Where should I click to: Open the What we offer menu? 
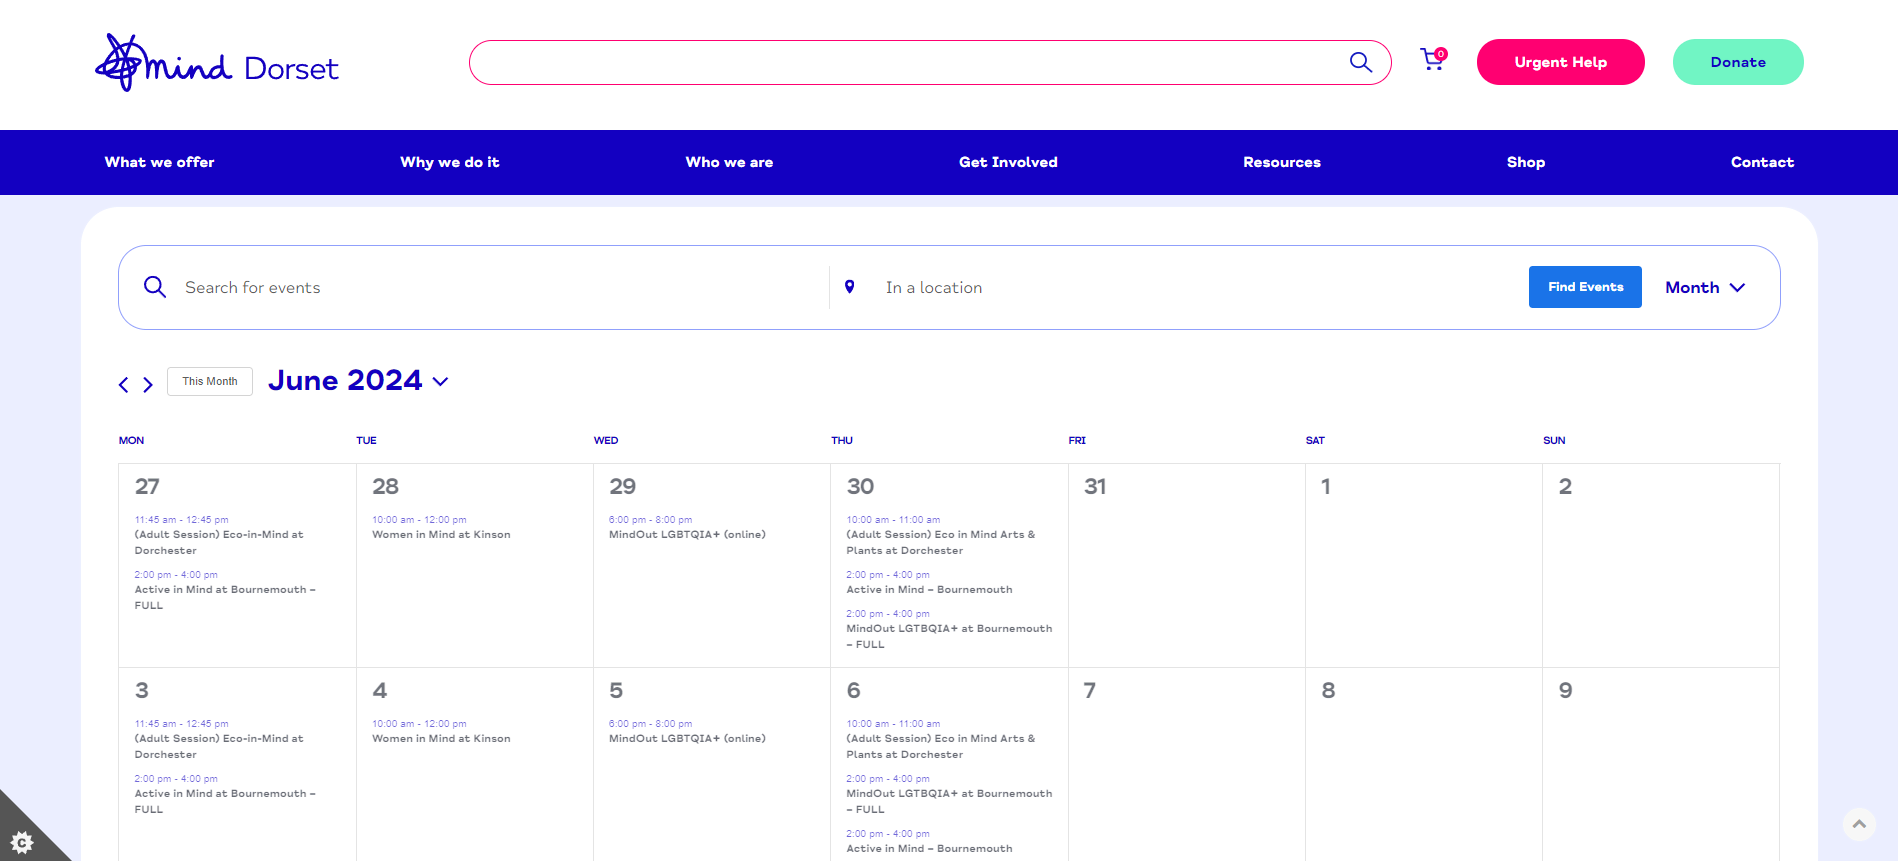coord(160,162)
